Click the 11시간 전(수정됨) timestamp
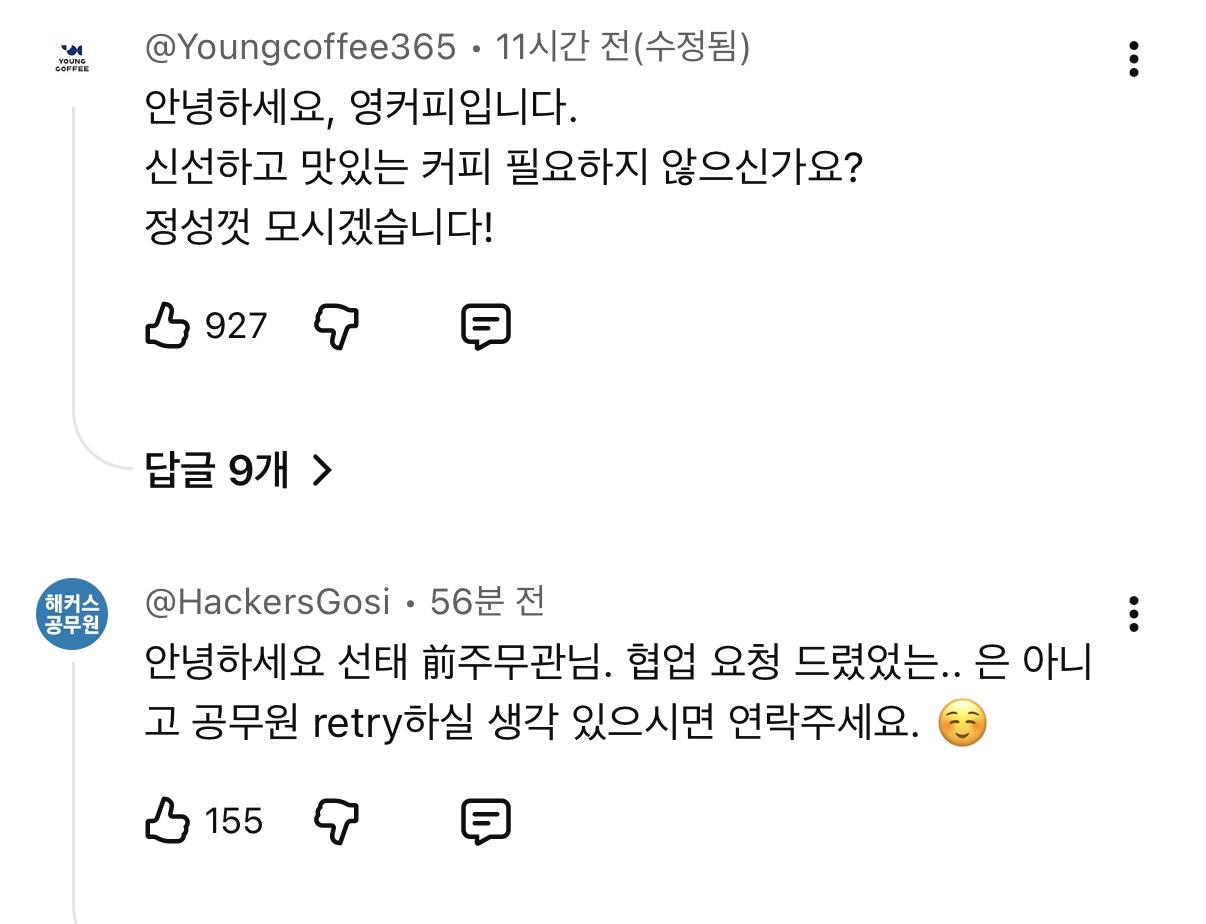 [x=623, y=47]
